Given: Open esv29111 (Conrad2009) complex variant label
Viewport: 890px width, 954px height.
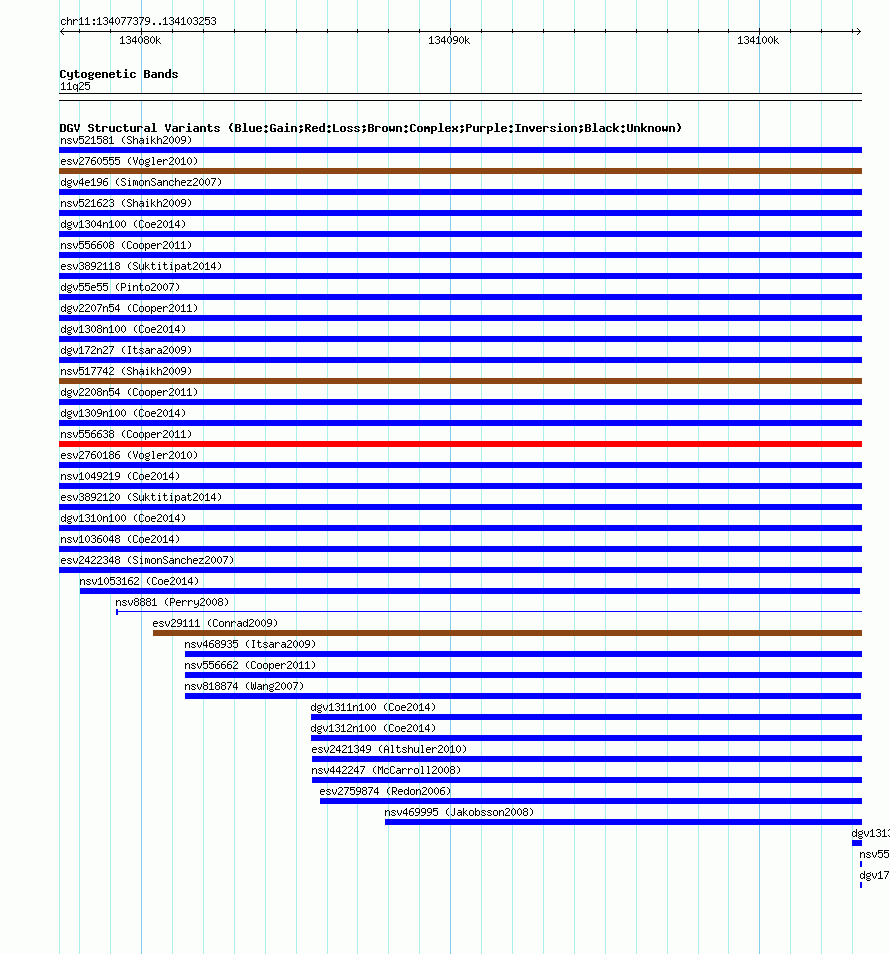Looking at the screenshot, I should tap(215, 623).
